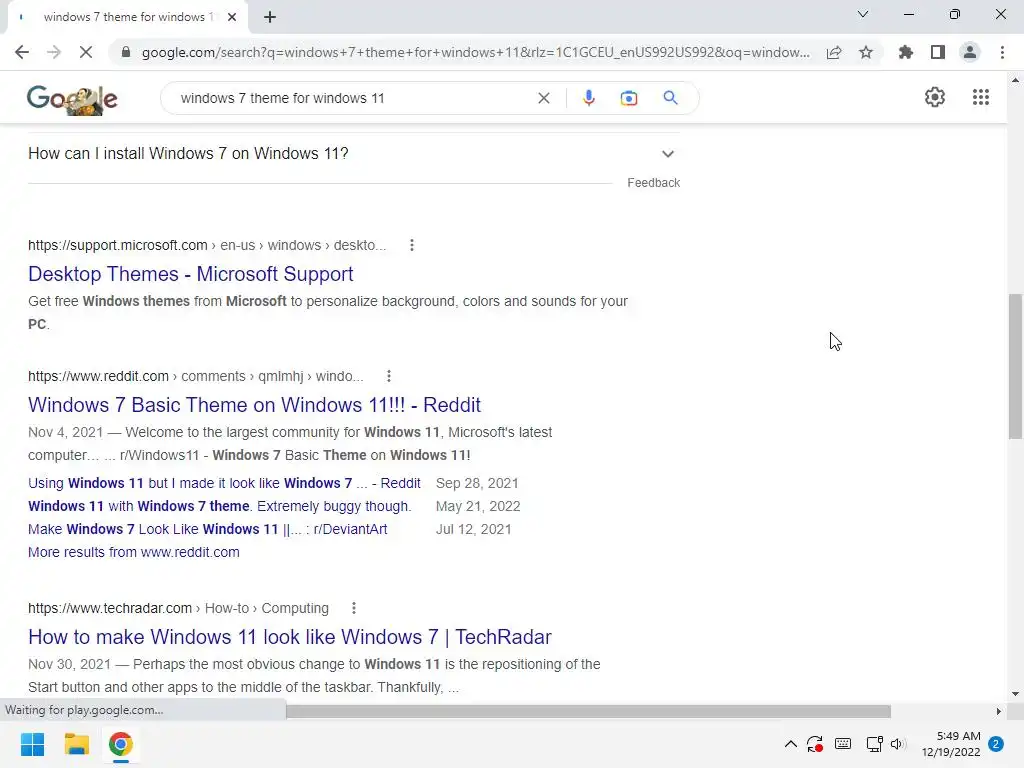Open File Explorer from taskbar
Screen dimensions: 1024x768
coord(76,744)
